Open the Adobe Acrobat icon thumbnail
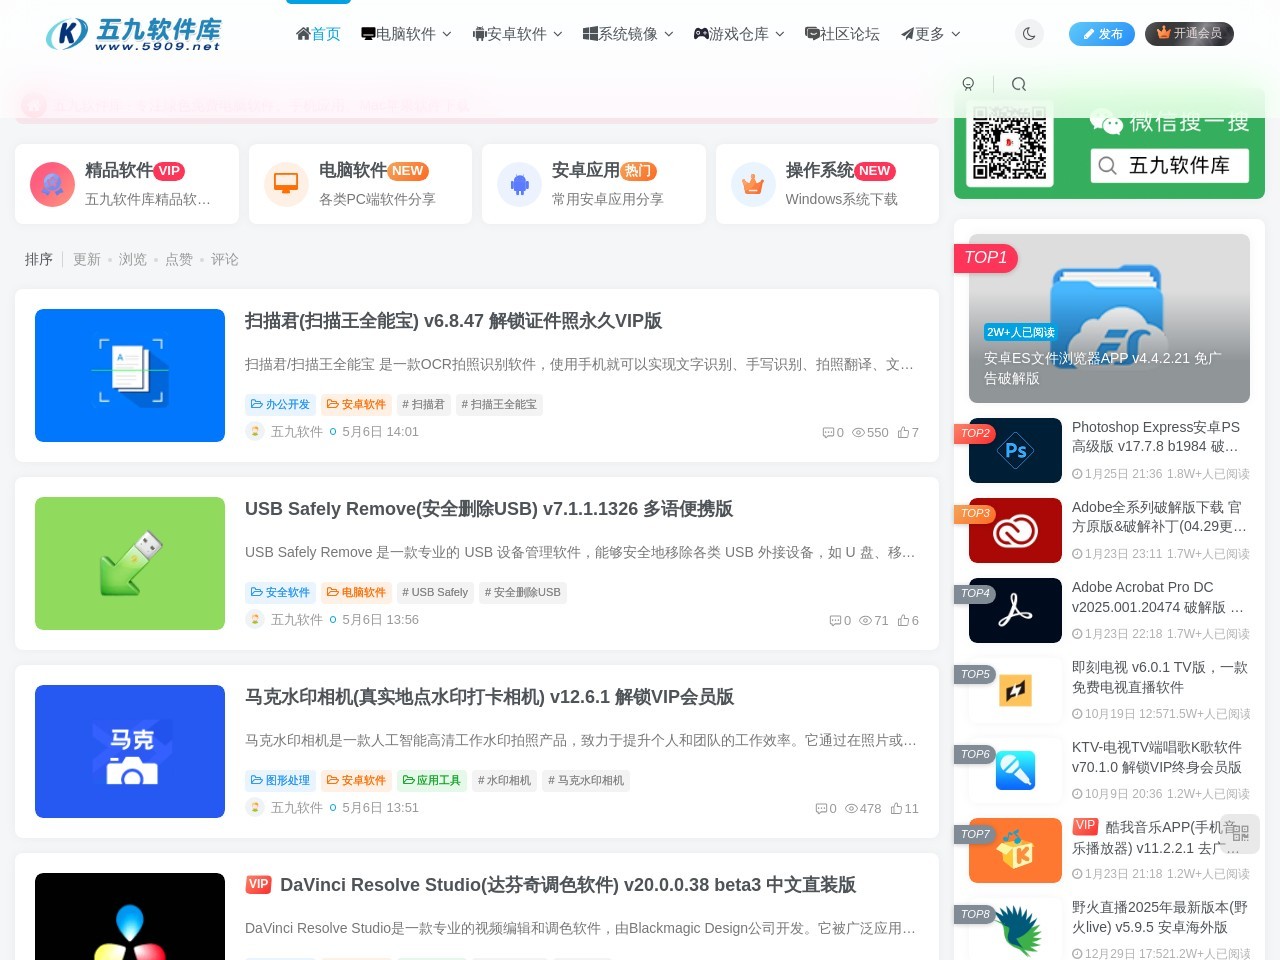This screenshot has width=1280, height=960. click(1015, 610)
